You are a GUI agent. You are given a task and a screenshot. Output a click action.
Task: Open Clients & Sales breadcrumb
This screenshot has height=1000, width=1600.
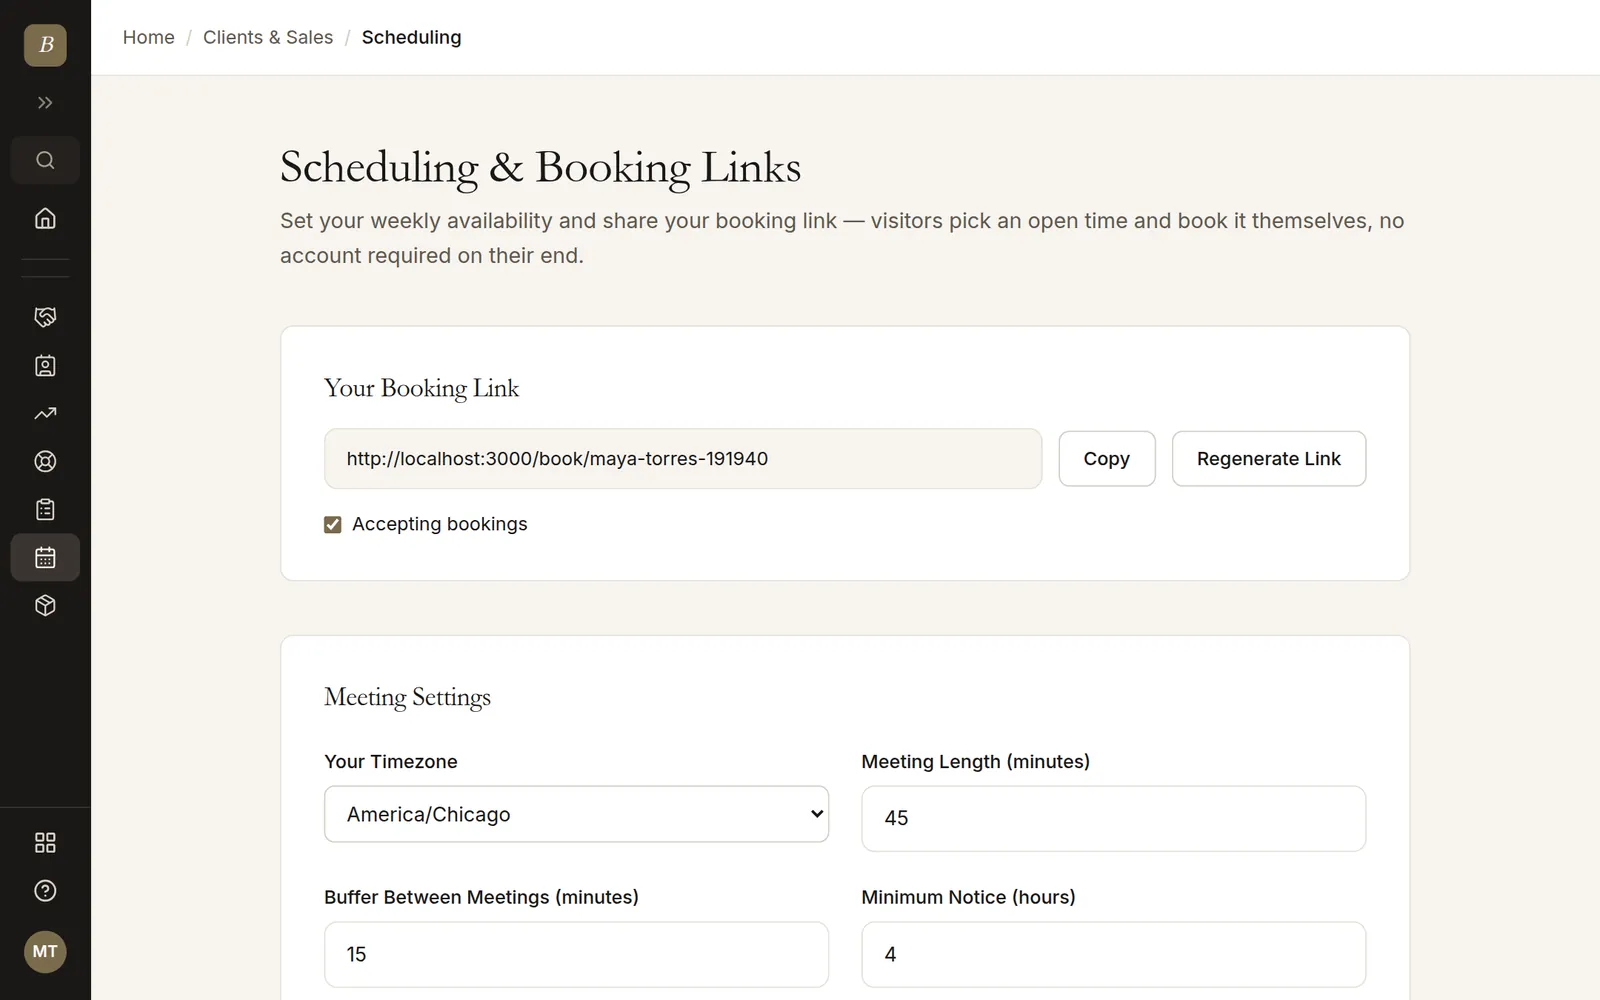pos(268,37)
